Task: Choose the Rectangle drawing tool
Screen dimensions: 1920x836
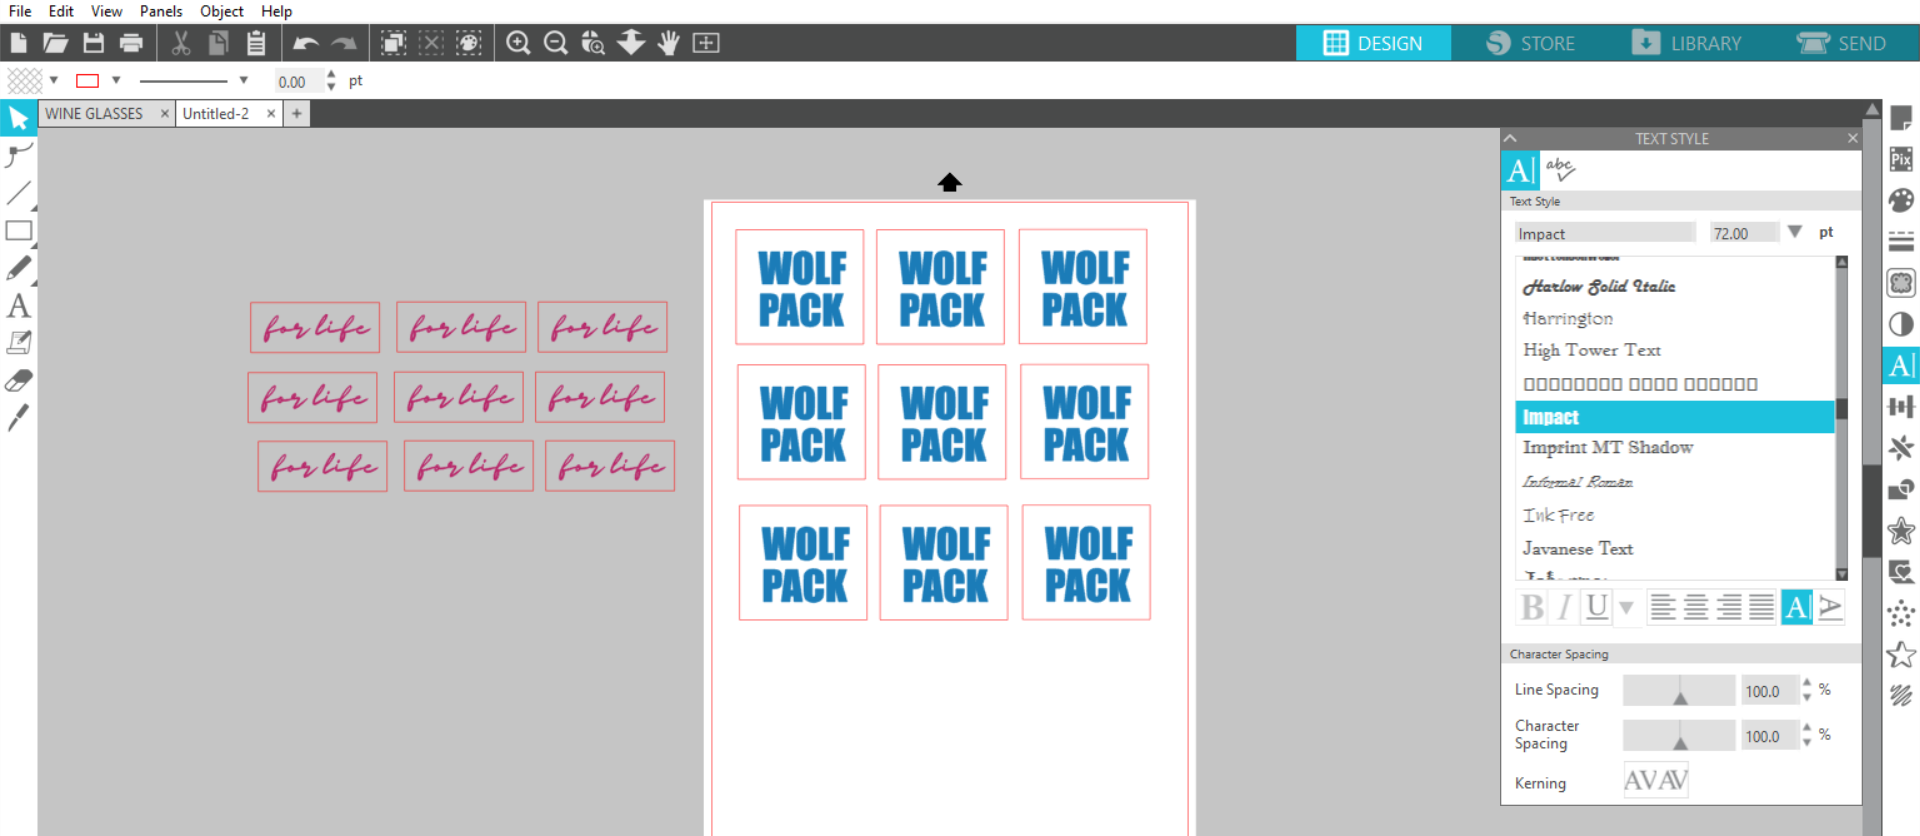Action: [x=18, y=231]
